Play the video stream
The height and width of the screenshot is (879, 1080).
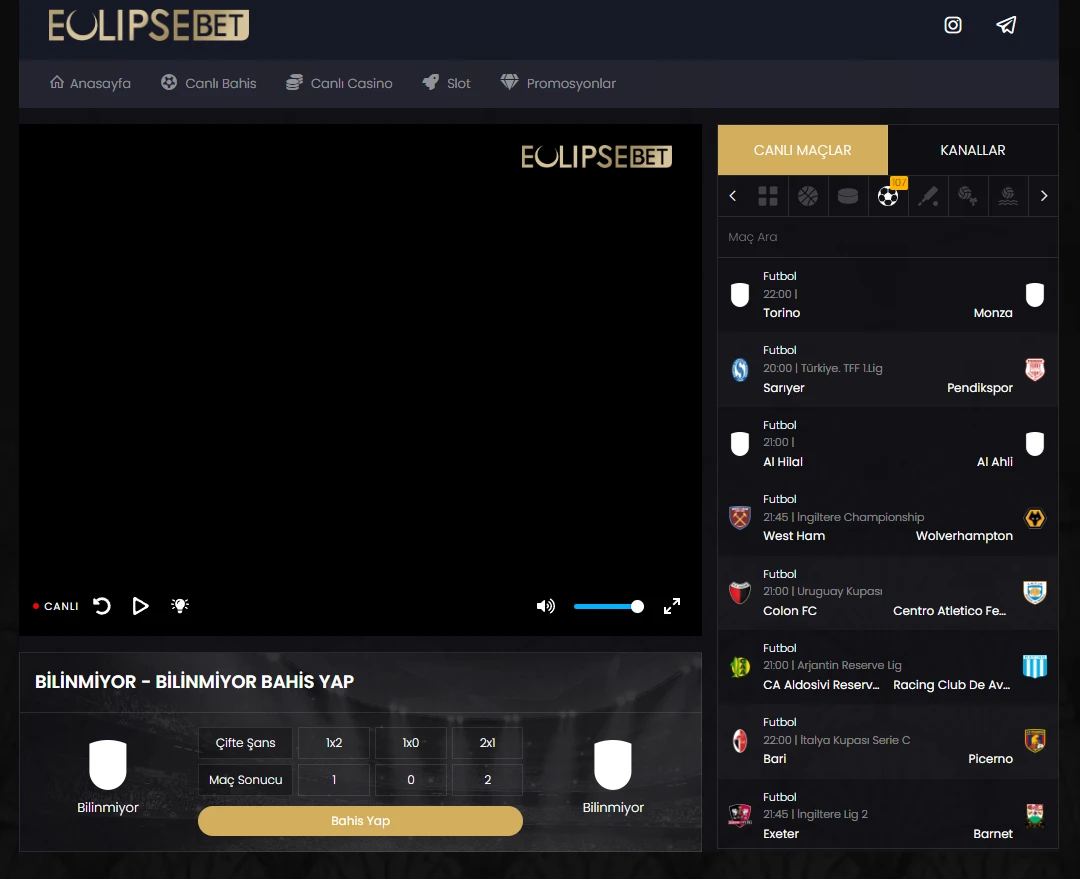141,606
